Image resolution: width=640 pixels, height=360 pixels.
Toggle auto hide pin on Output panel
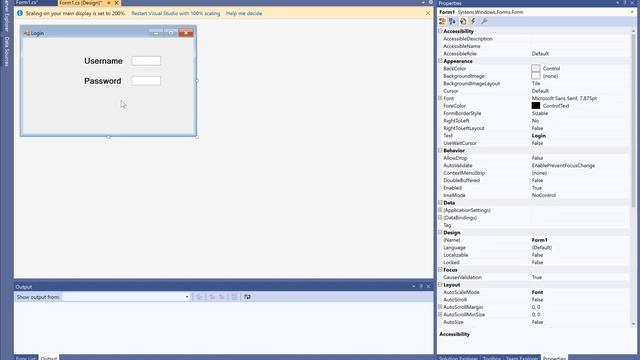click(x=421, y=287)
